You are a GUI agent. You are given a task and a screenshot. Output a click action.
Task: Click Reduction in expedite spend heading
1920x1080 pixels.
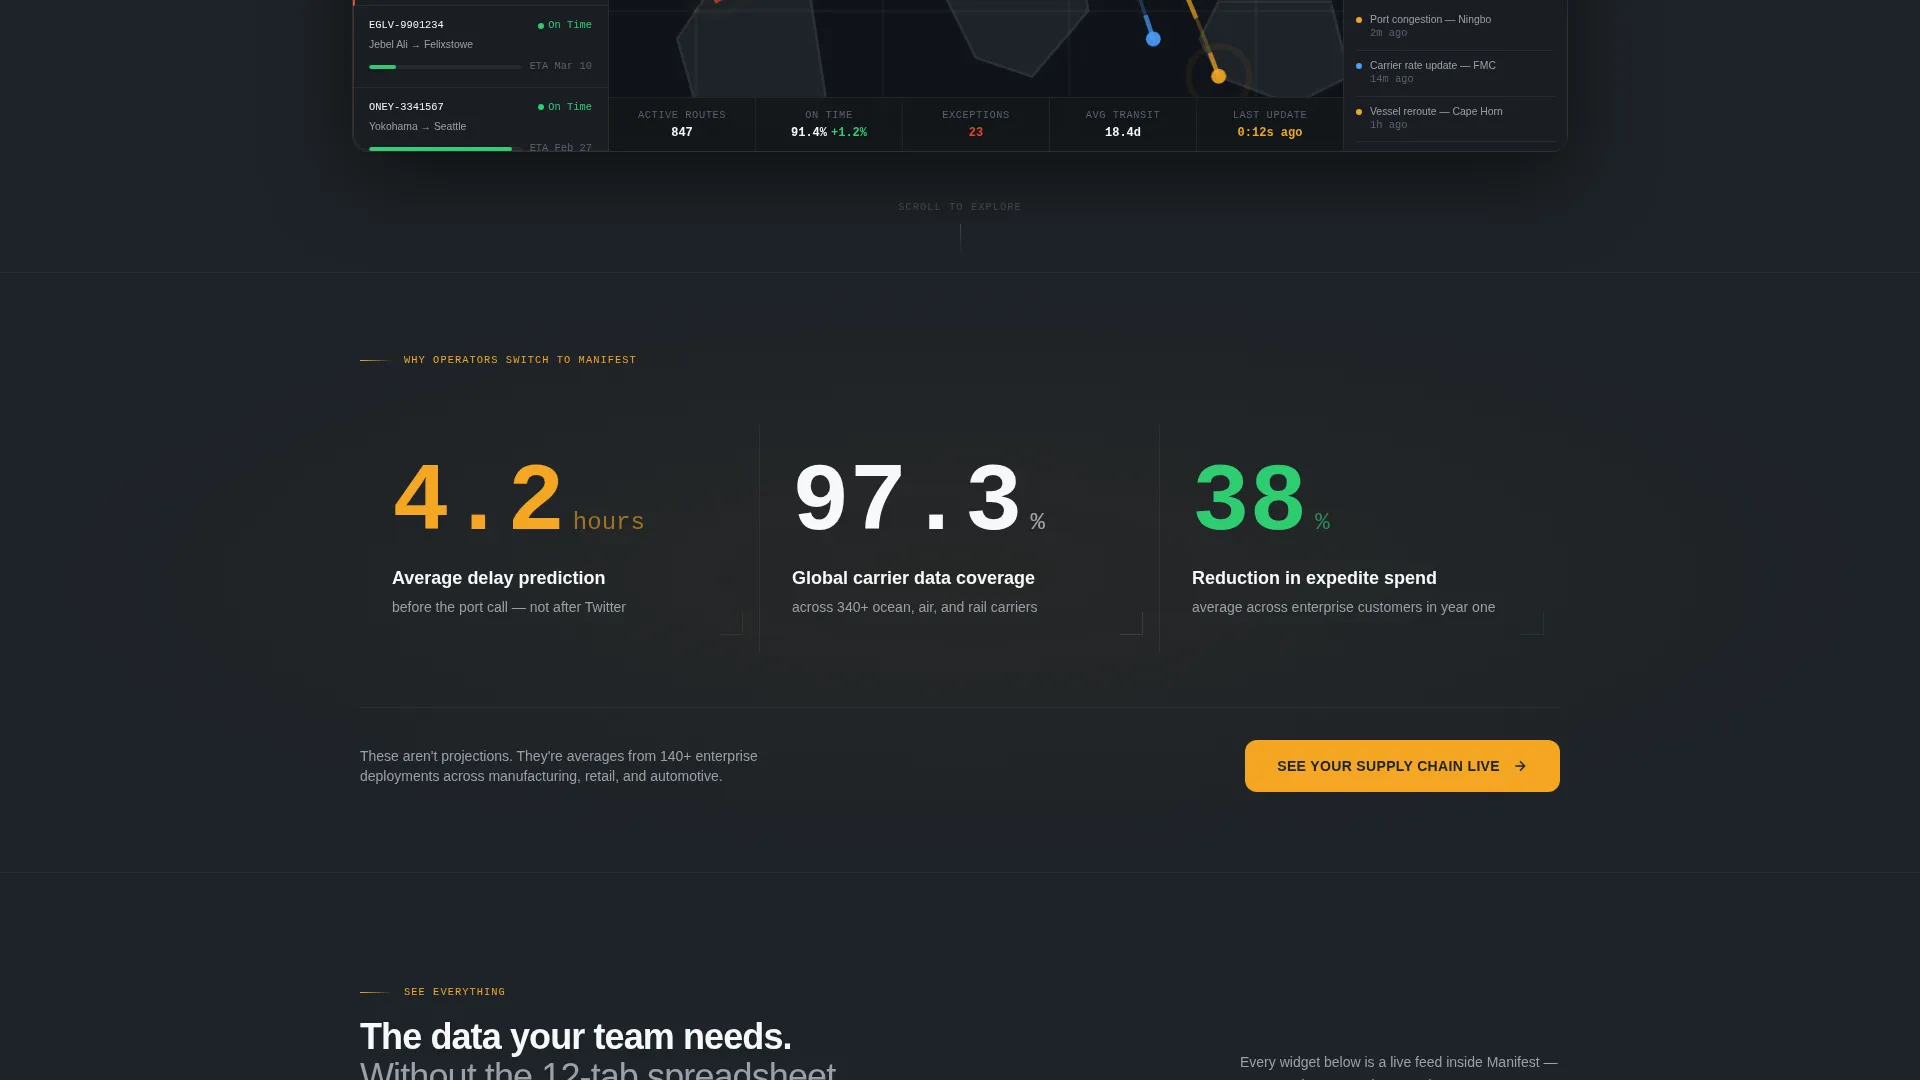[1314, 578]
